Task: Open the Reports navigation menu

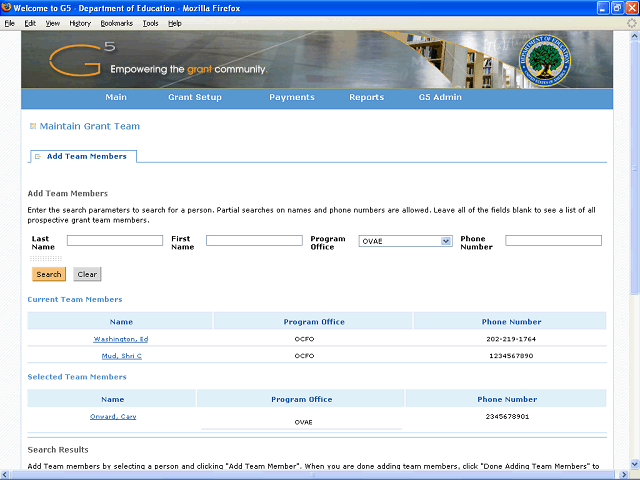Action: point(366,98)
